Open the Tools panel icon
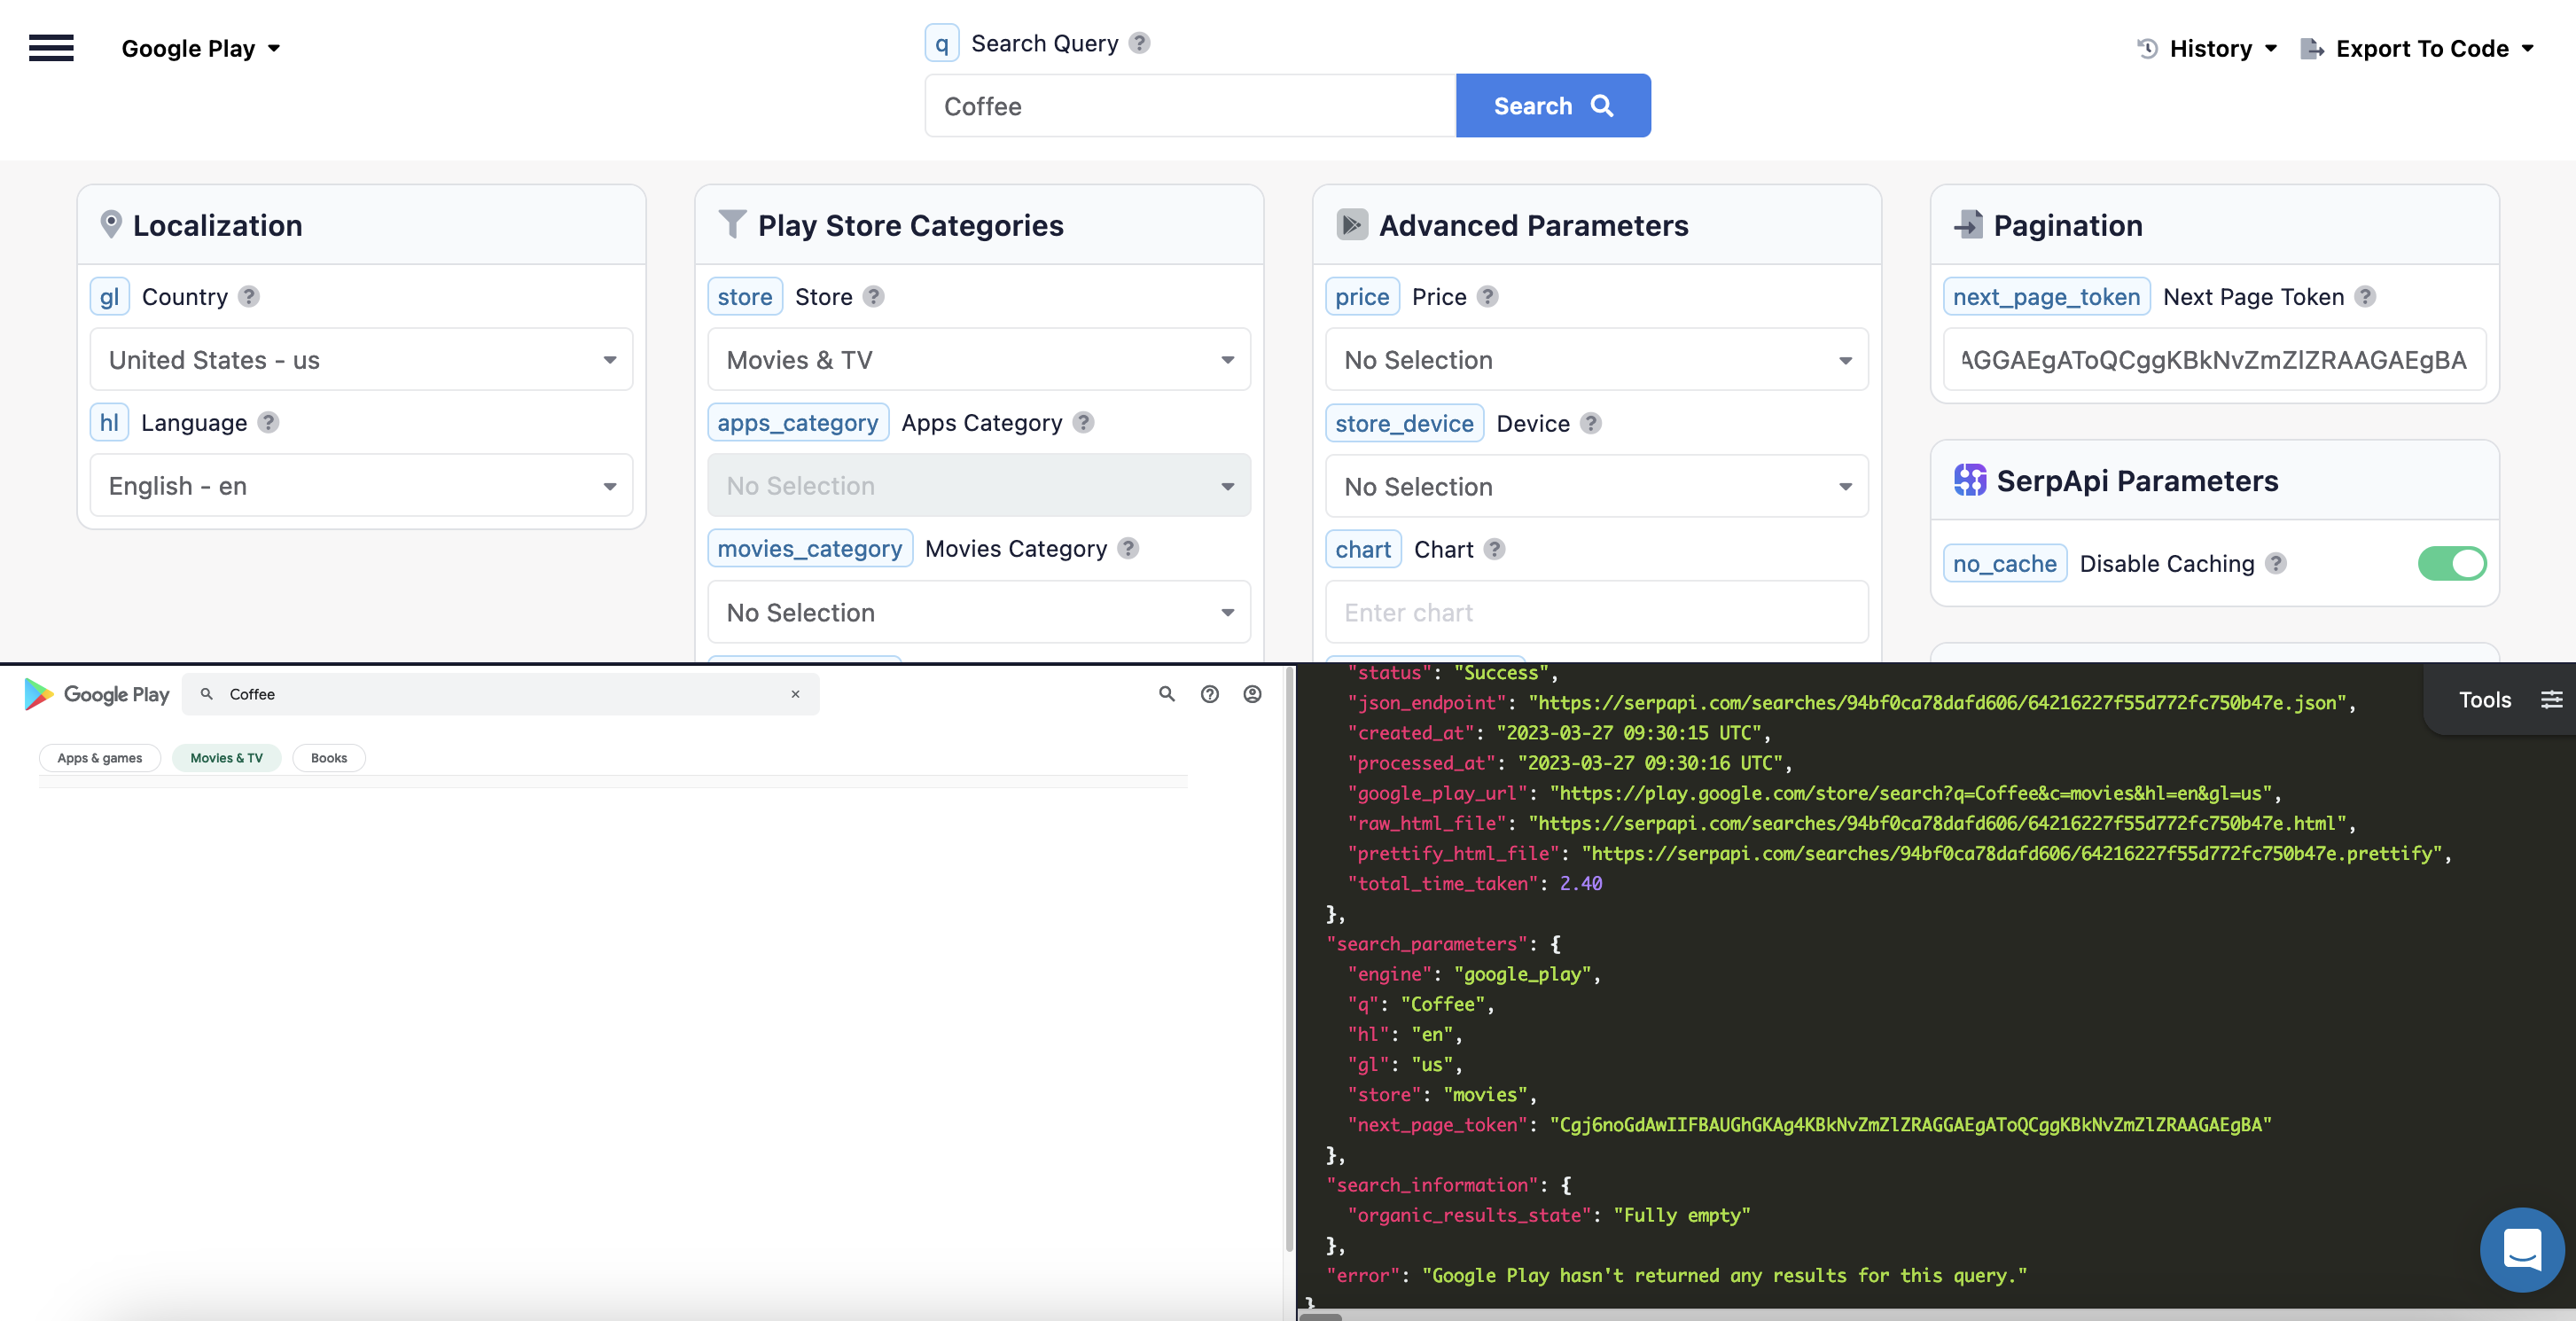Viewport: 2576px width, 1321px height. pos(2553,699)
